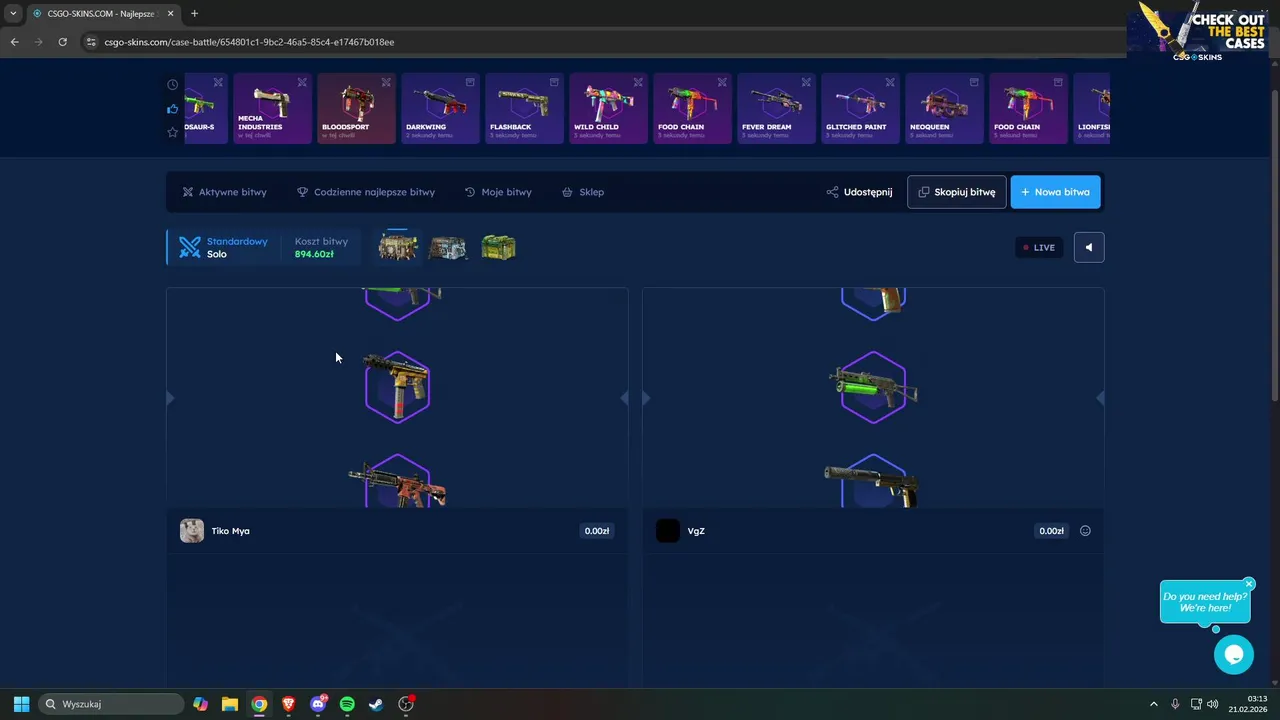Click VgZ's 0.00zł balance badge
1280x720 pixels.
point(1052,531)
